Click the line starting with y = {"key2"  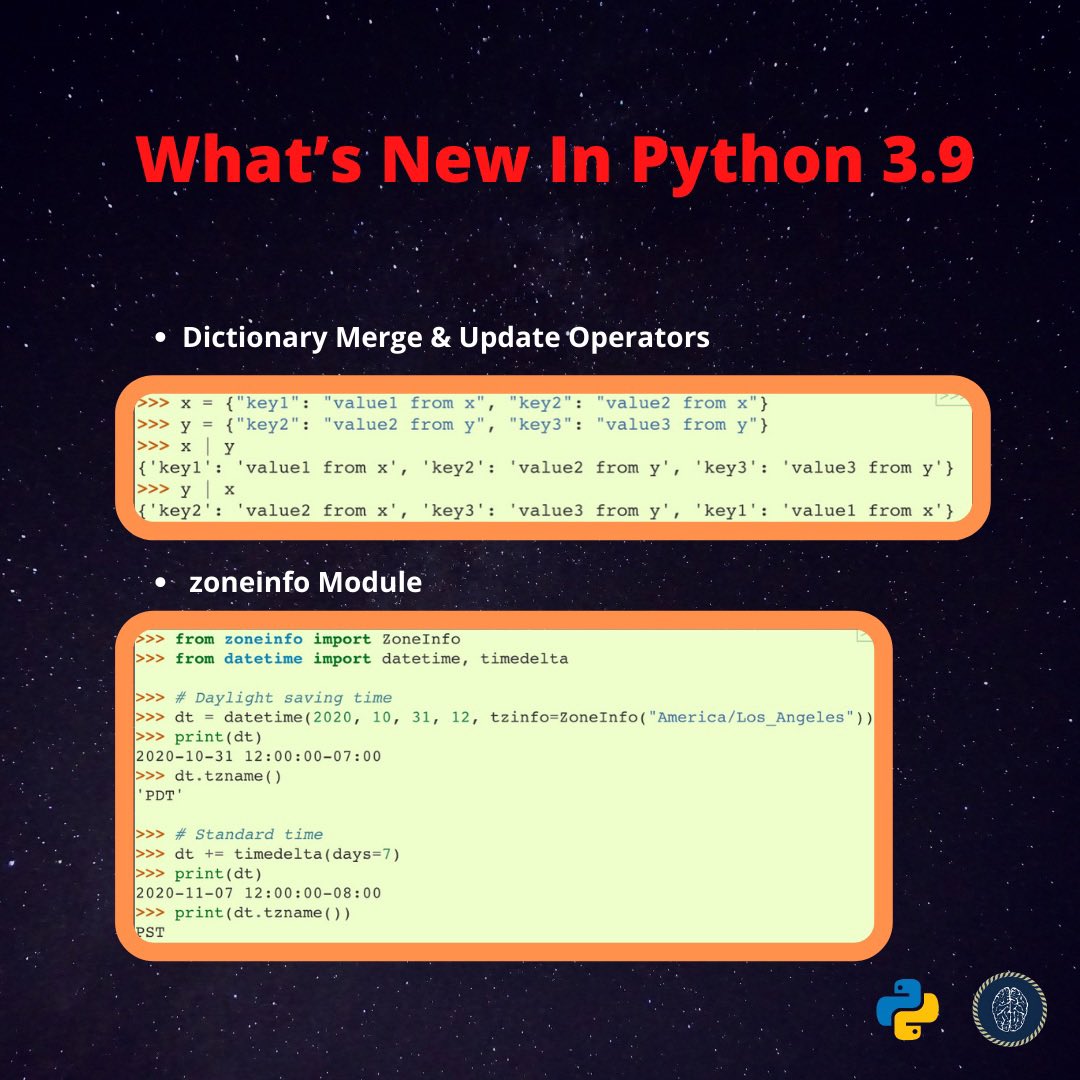[x=452, y=425]
